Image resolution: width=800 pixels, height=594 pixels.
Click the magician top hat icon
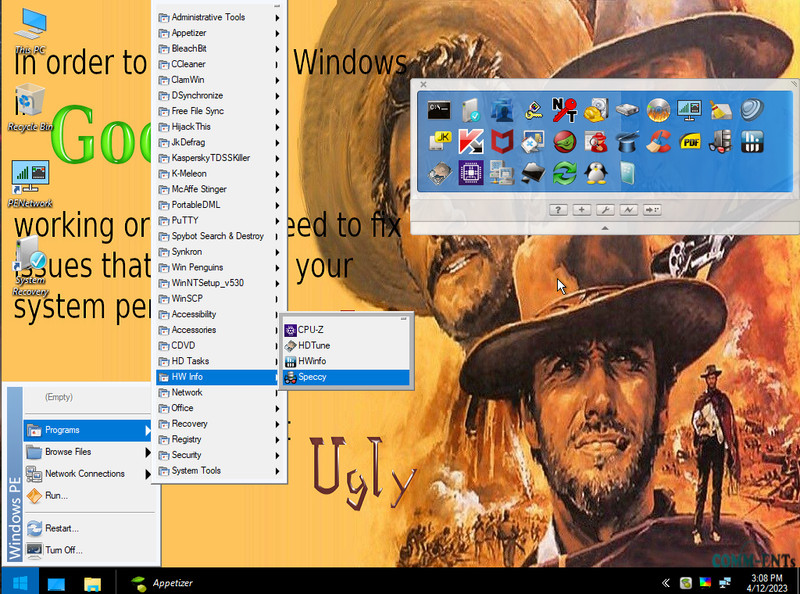628,141
